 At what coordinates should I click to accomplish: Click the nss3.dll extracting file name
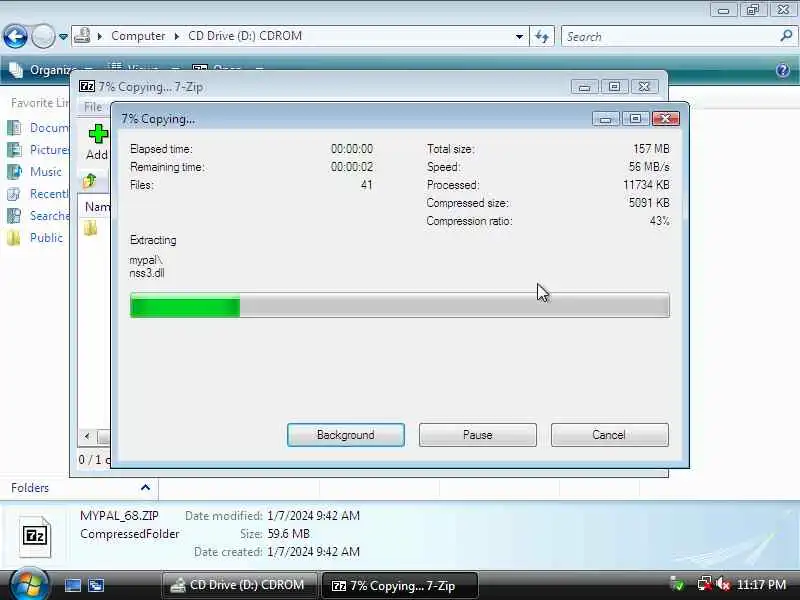(x=147, y=273)
